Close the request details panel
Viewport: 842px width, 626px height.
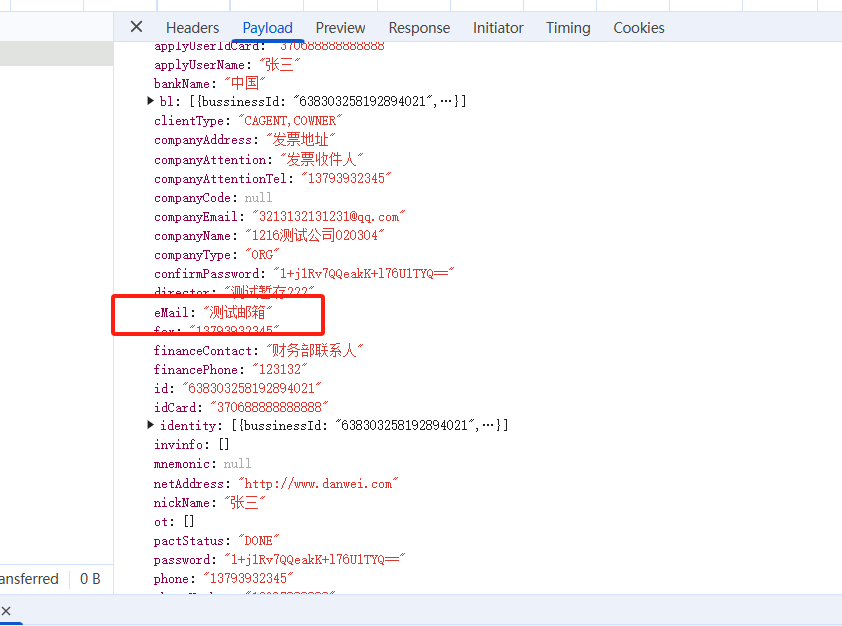pyautogui.click(x=137, y=27)
